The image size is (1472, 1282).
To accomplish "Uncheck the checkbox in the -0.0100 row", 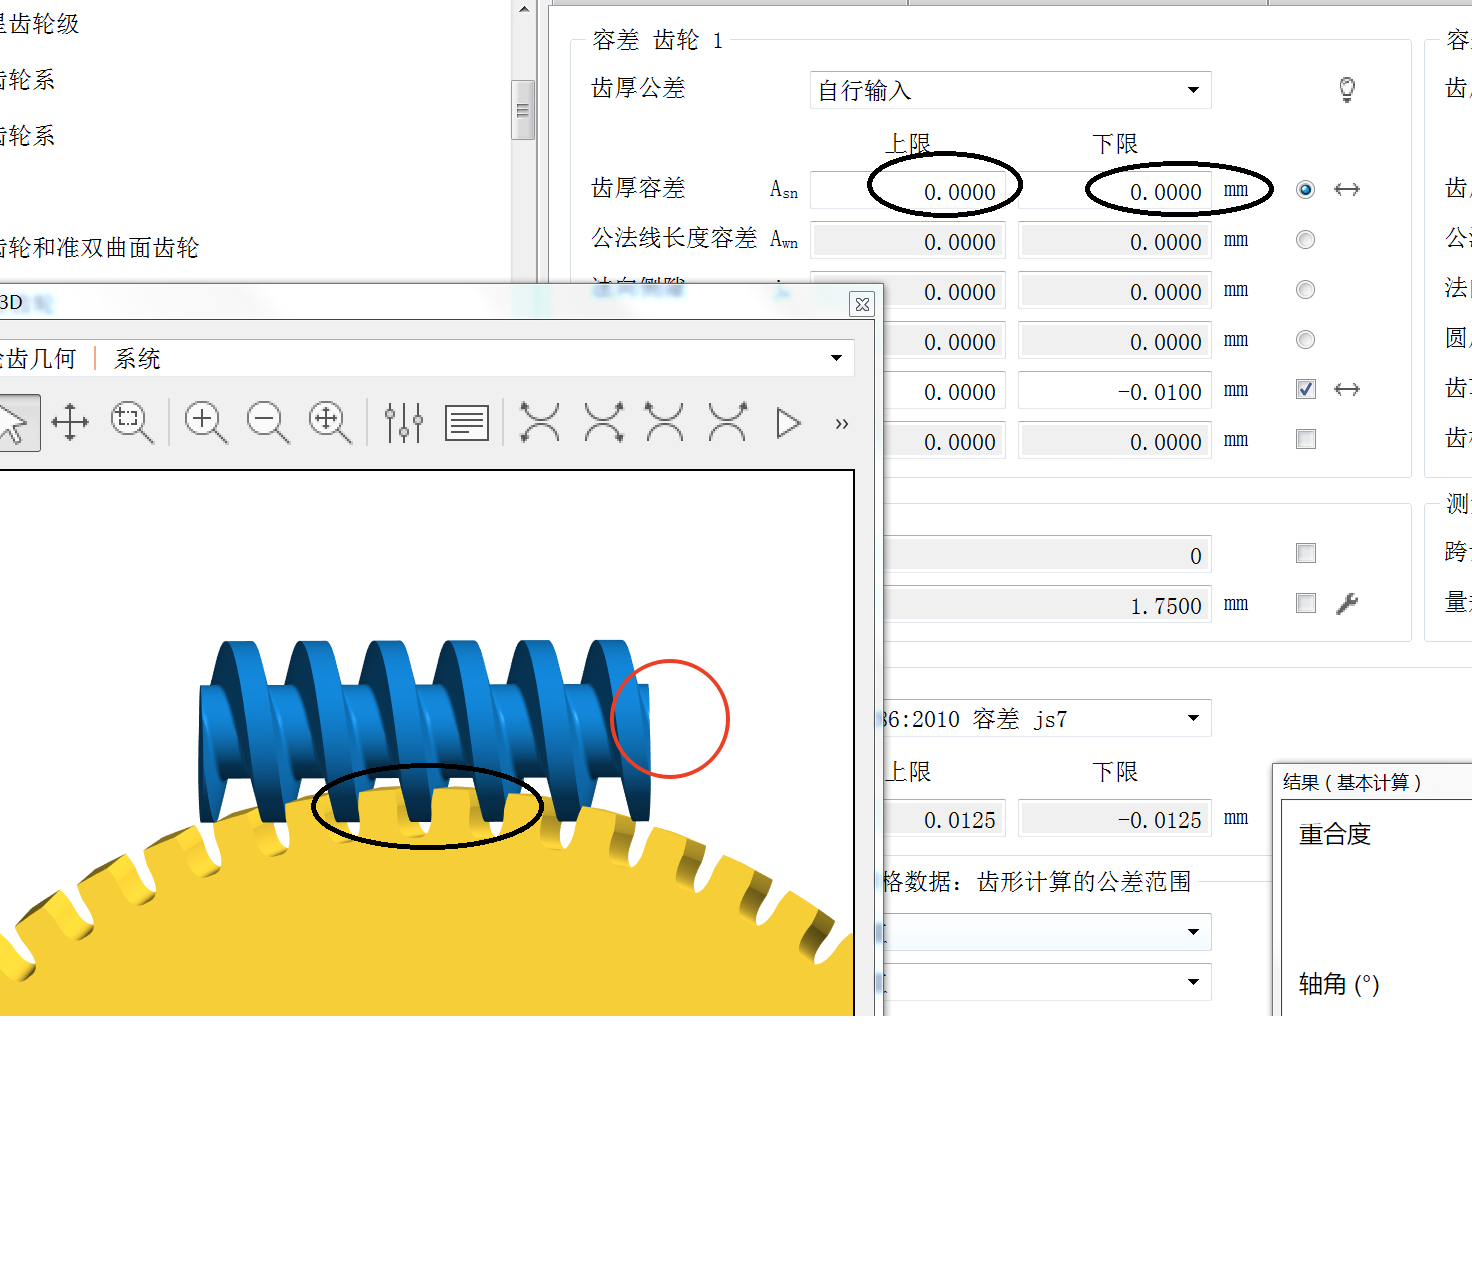I will click(1306, 389).
